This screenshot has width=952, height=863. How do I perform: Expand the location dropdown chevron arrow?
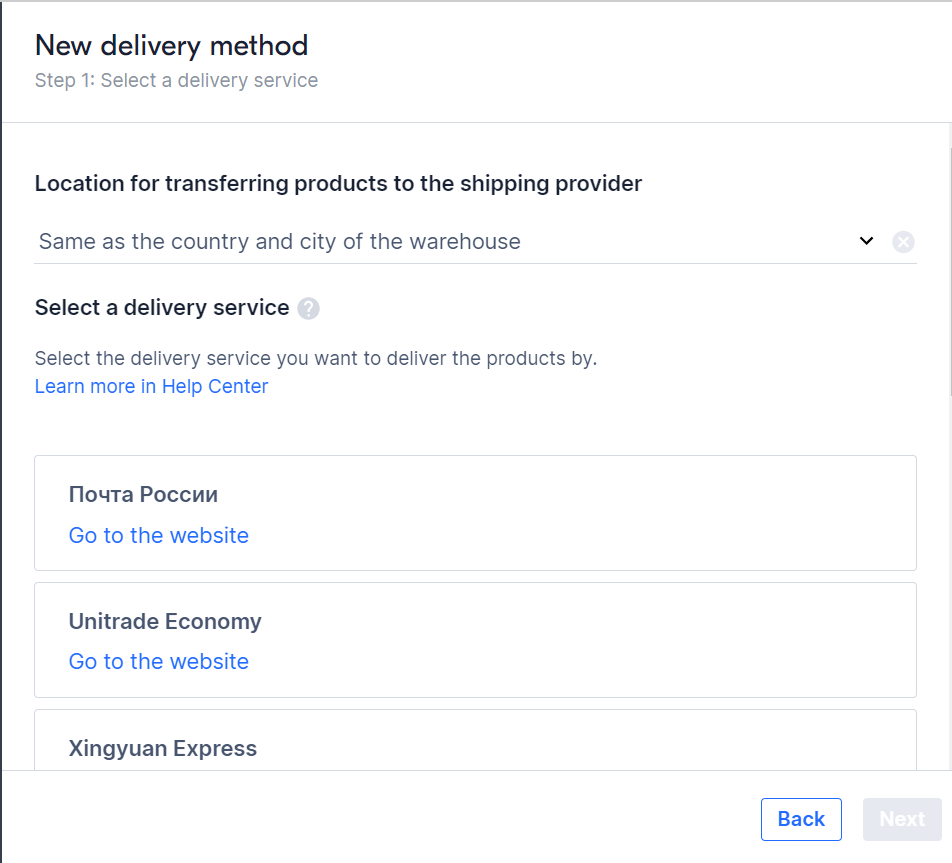click(866, 241)
